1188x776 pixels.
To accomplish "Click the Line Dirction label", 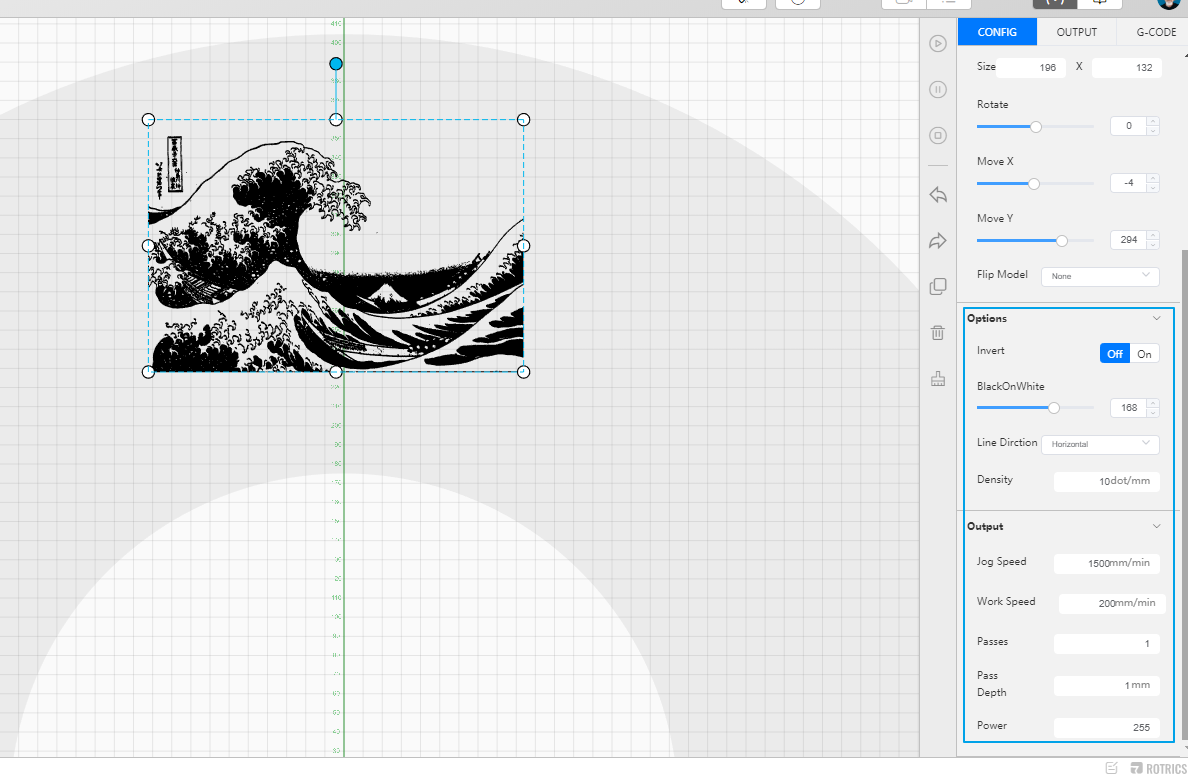I will click(1007, 443).
